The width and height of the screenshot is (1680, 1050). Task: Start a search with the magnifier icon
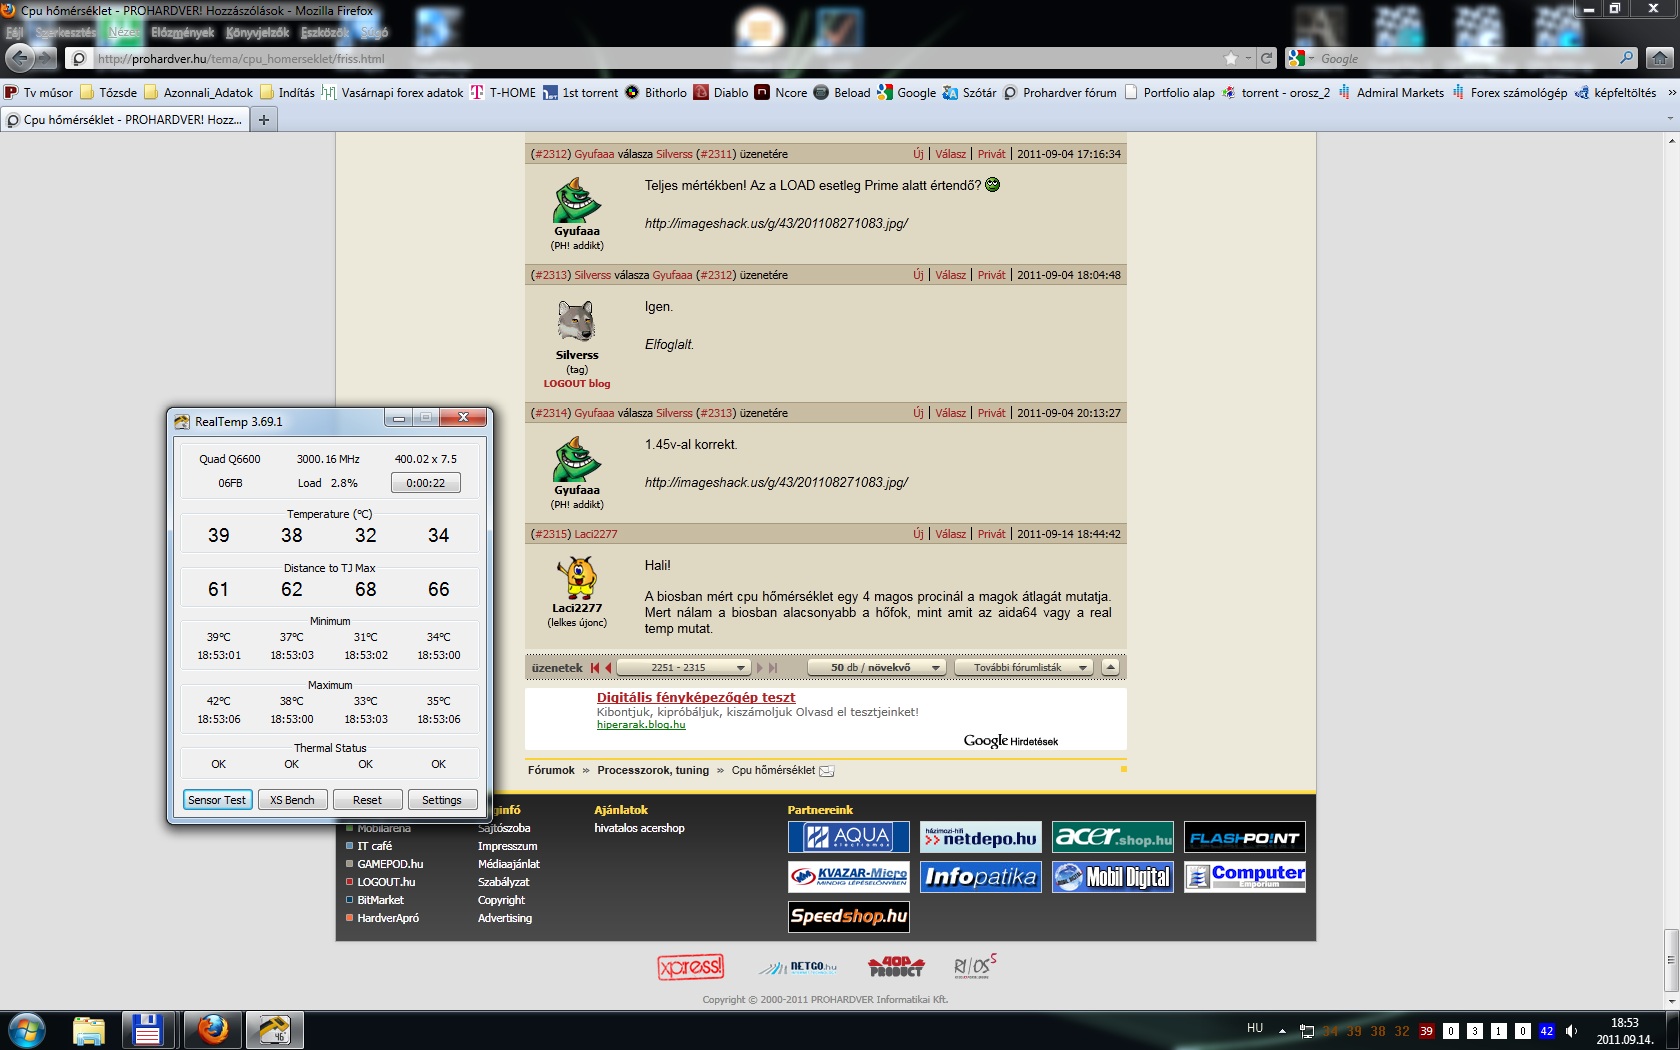pyautogui.click(x=1627, y=58)
